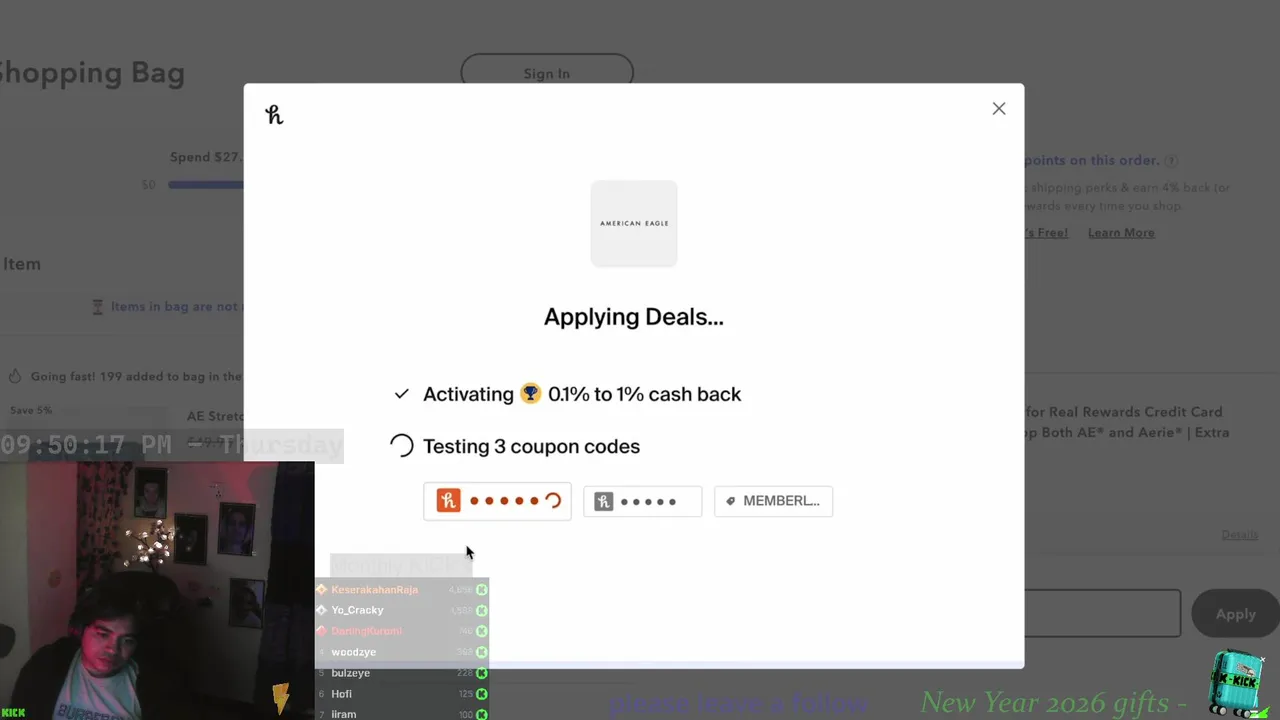Click the Honey logo in the popup
Screen dimensions: 1280x720
click(274, 115)
